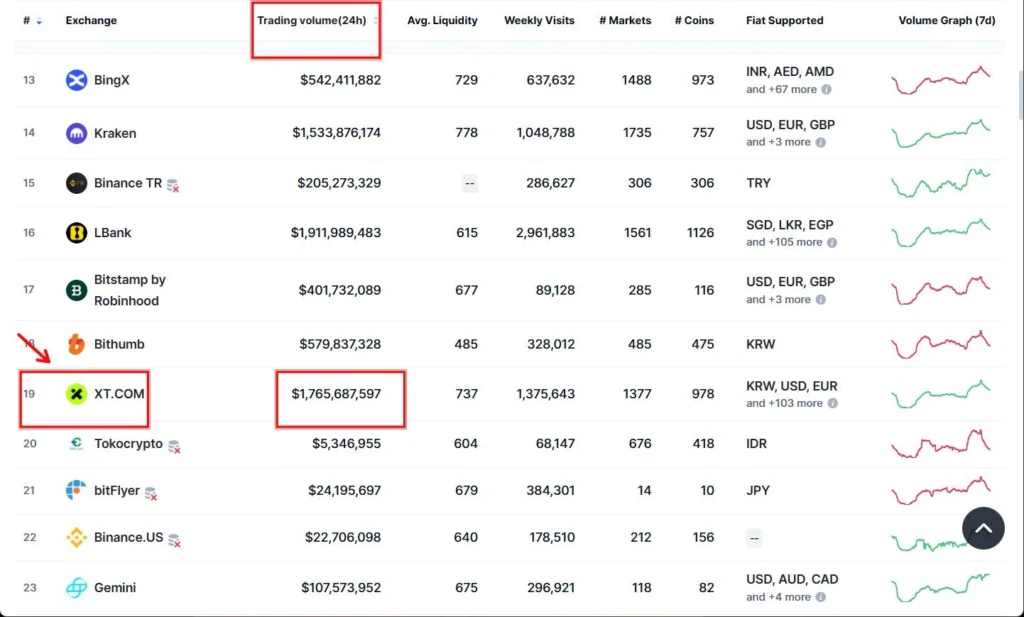Open the Gemini exchange link
Image resolution: width=1024 pixels, height=617 pixels.
coord(115,588)
